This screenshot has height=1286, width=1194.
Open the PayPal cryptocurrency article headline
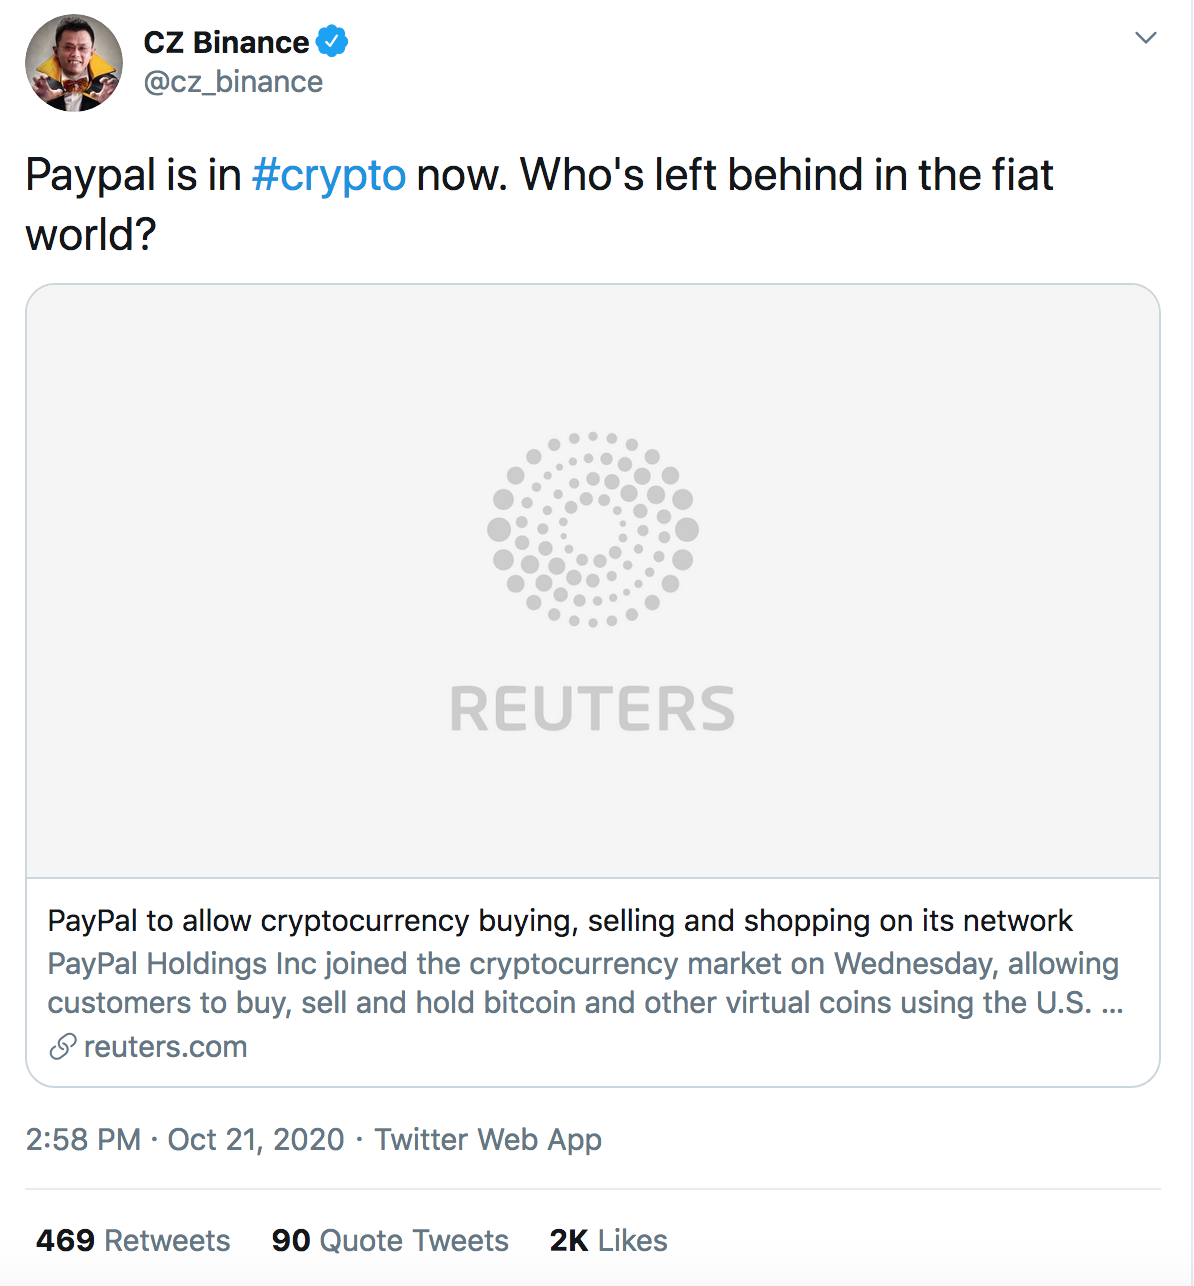pos(560,920)
